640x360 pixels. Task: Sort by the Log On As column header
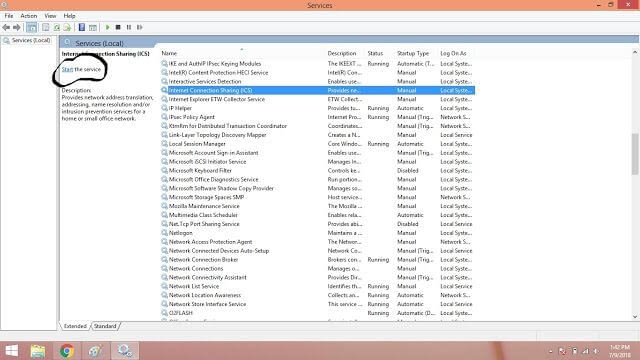pyautogui.click(x=456, y=53)
